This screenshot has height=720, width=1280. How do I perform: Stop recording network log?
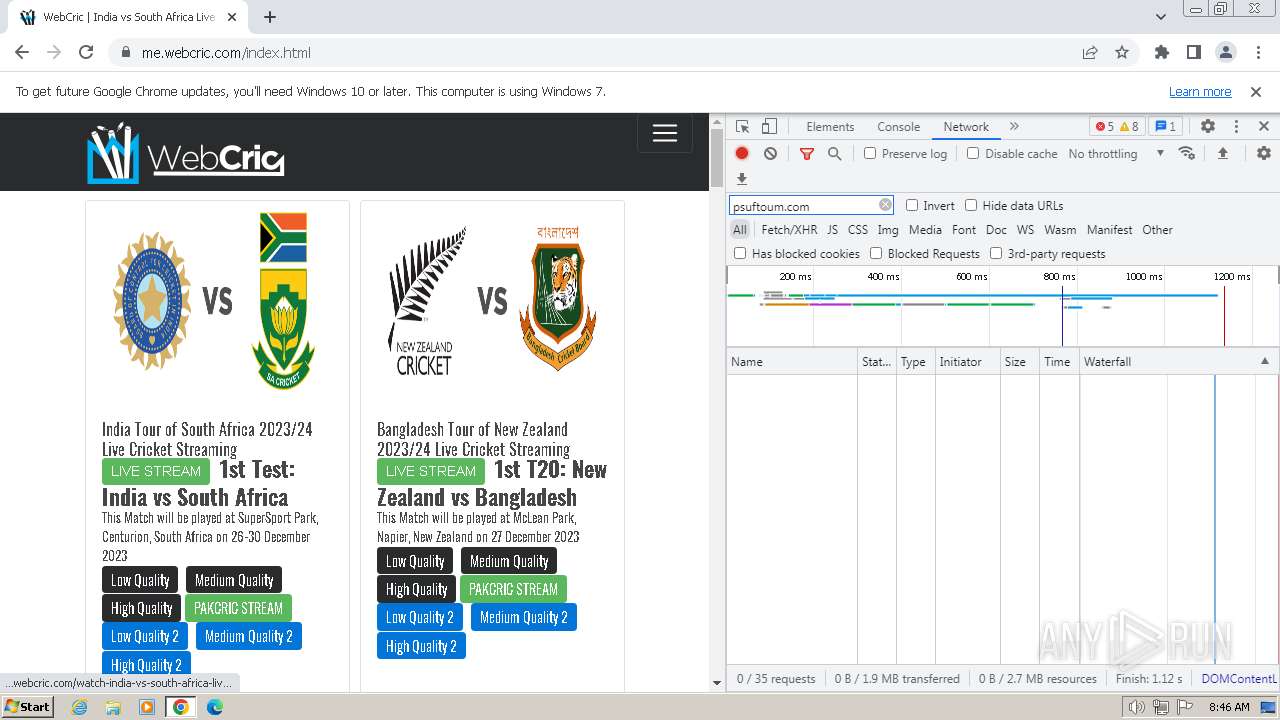coord(742,153)
